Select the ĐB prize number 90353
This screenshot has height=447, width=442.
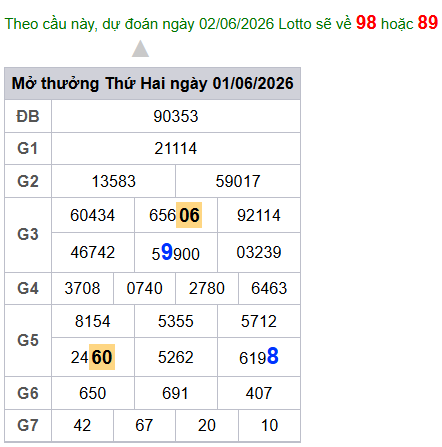point(176,117)
